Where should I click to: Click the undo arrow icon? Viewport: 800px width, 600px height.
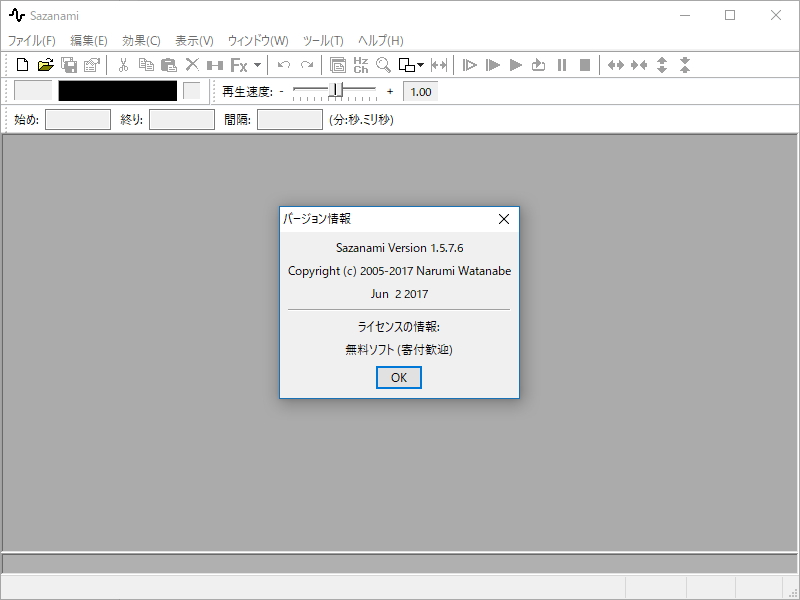[x=284, y=65]
